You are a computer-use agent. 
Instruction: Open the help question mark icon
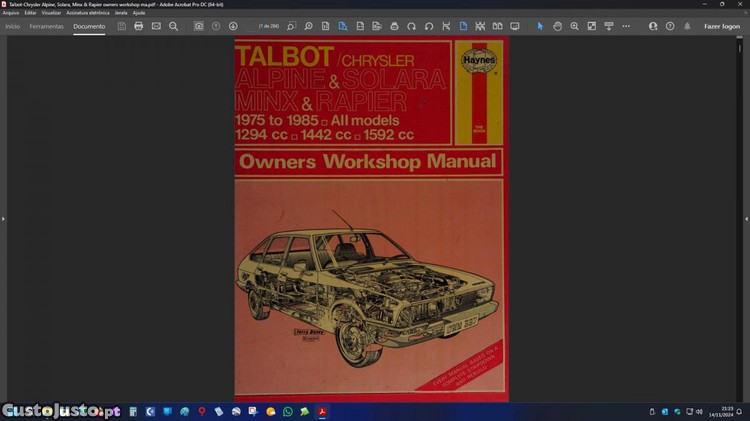coord(670,26)
